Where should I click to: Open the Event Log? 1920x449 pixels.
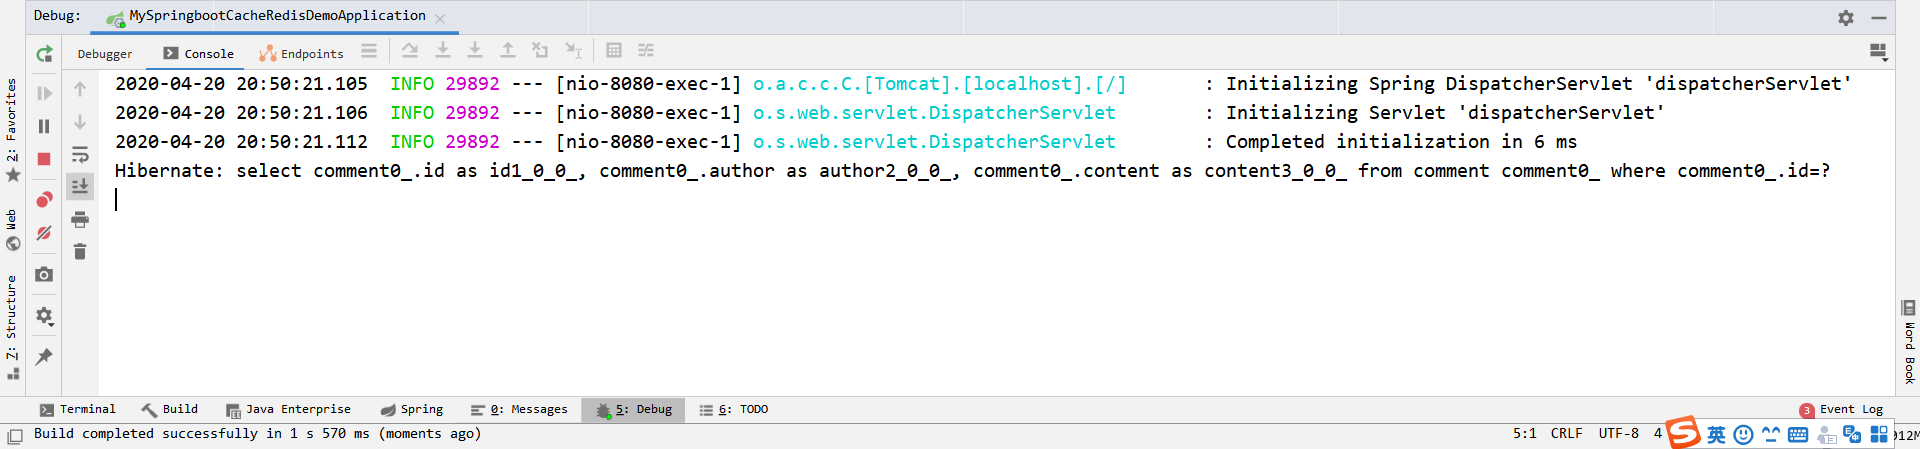pyautogui.click(x=1841, y=409)
